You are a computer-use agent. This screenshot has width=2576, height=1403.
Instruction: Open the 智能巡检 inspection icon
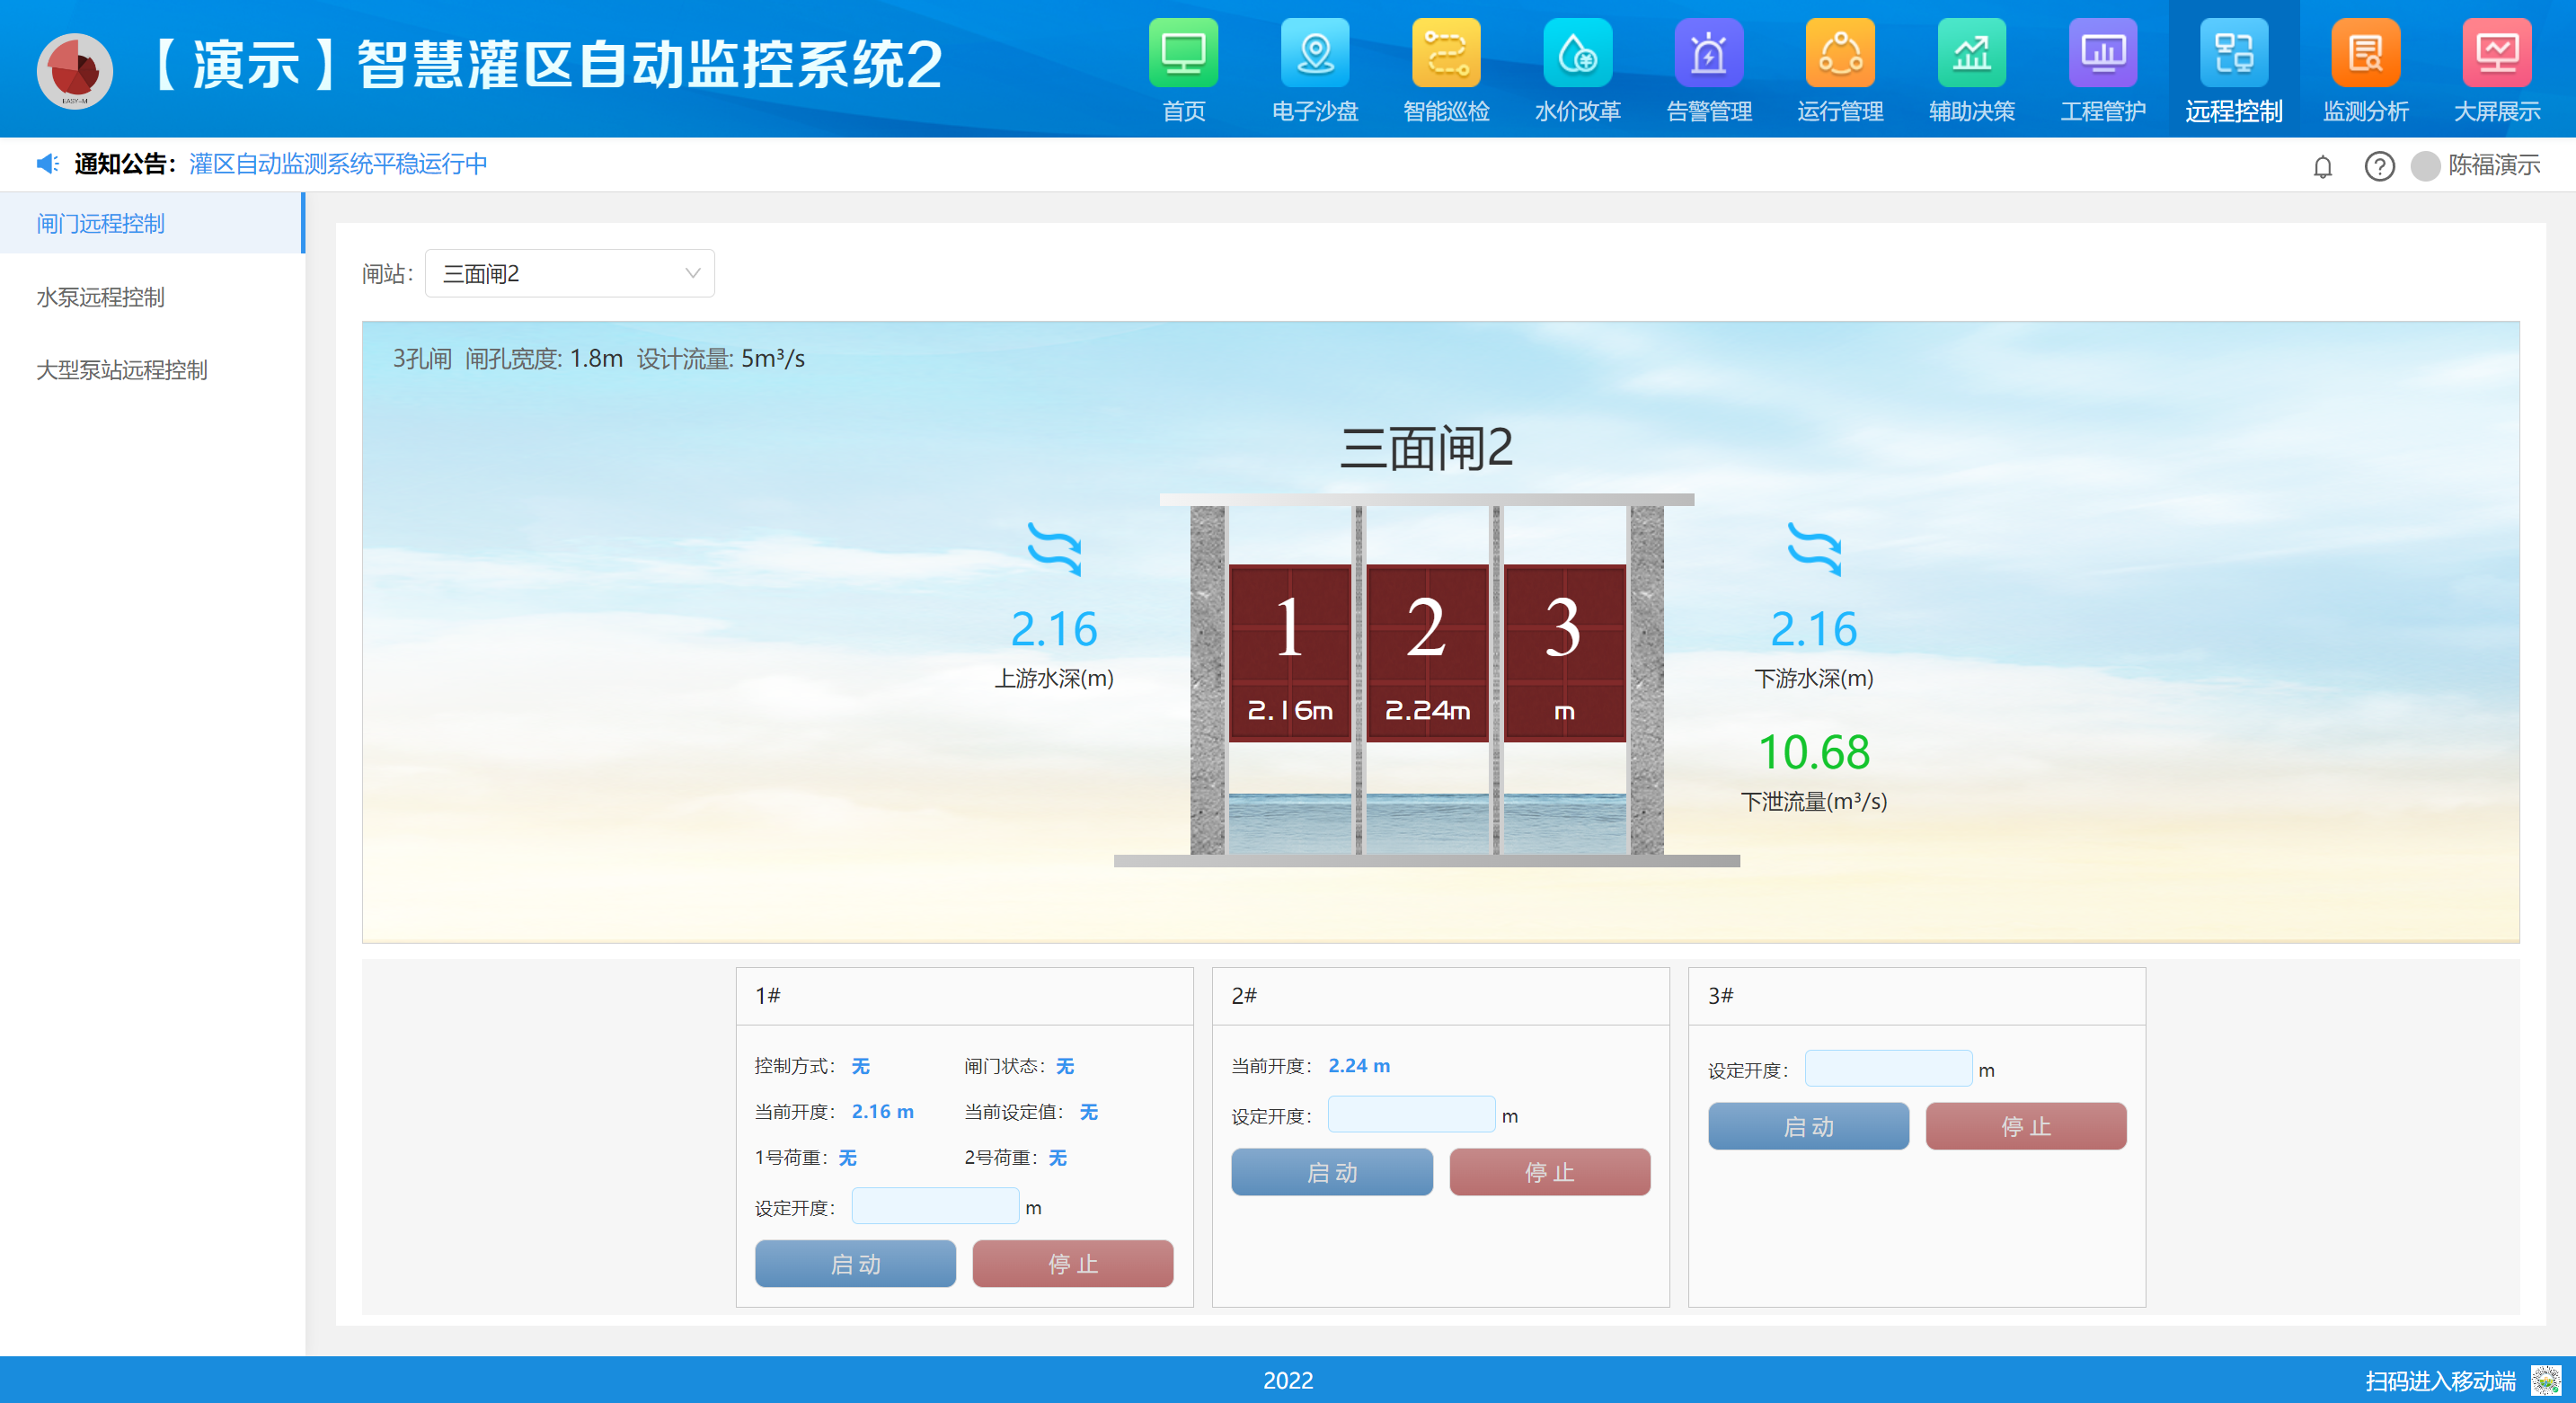coord(1446,53)
